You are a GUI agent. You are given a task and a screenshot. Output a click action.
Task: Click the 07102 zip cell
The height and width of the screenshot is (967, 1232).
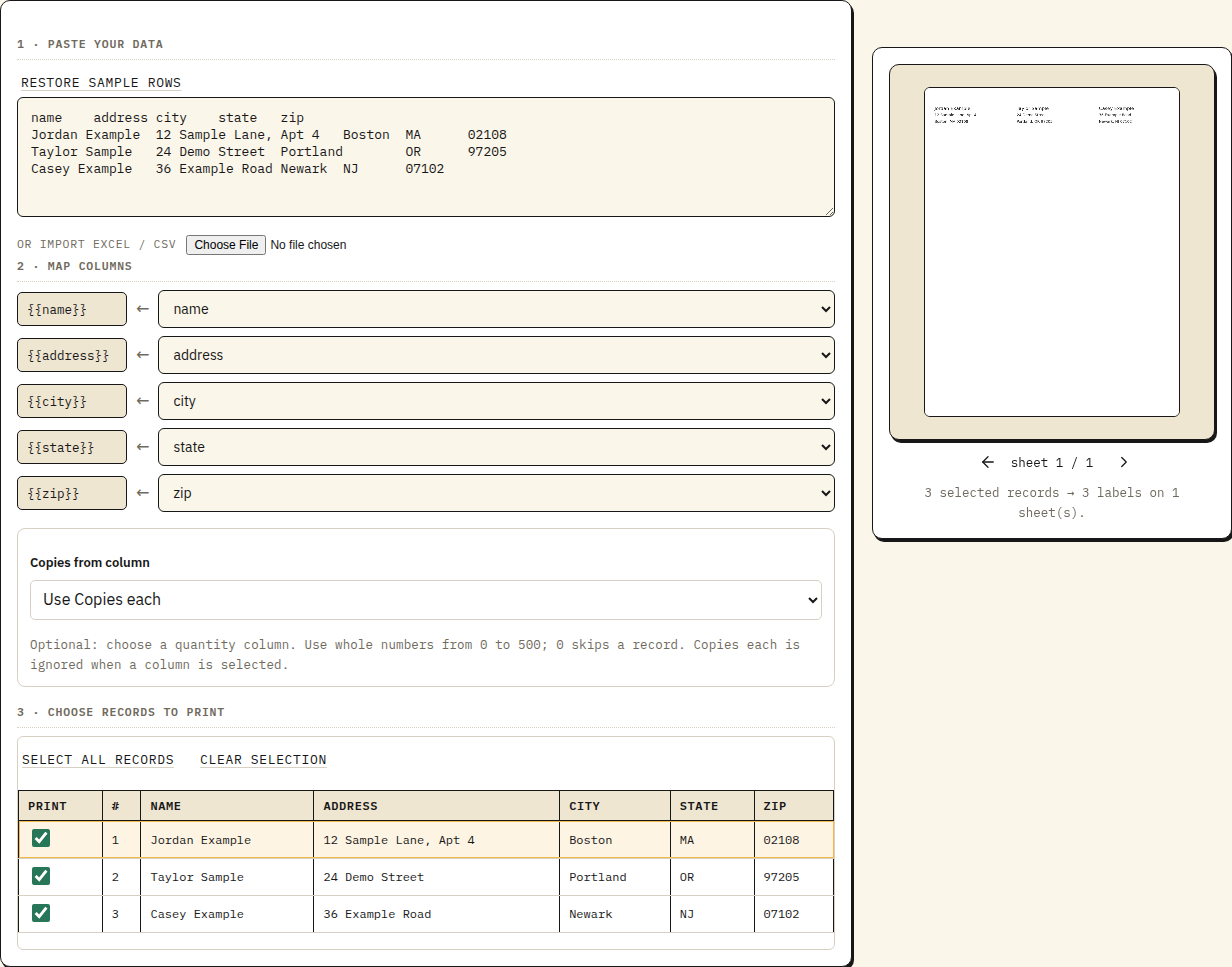point(794,914)
